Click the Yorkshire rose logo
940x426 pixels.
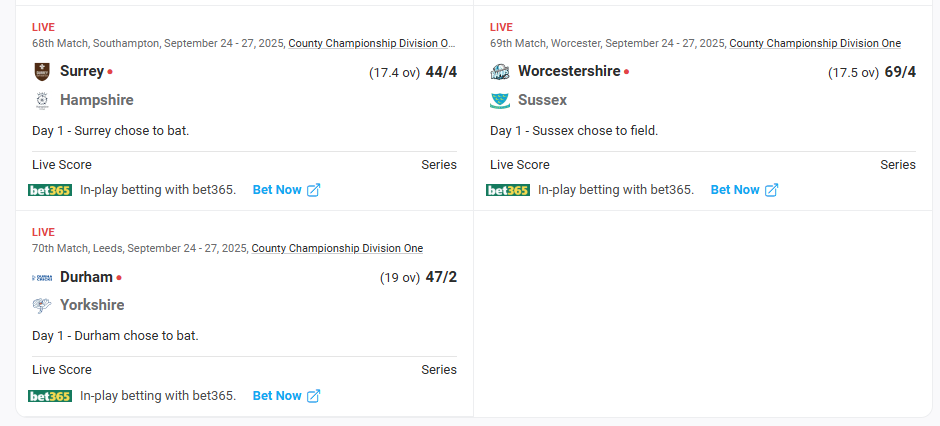coord(42,306)
